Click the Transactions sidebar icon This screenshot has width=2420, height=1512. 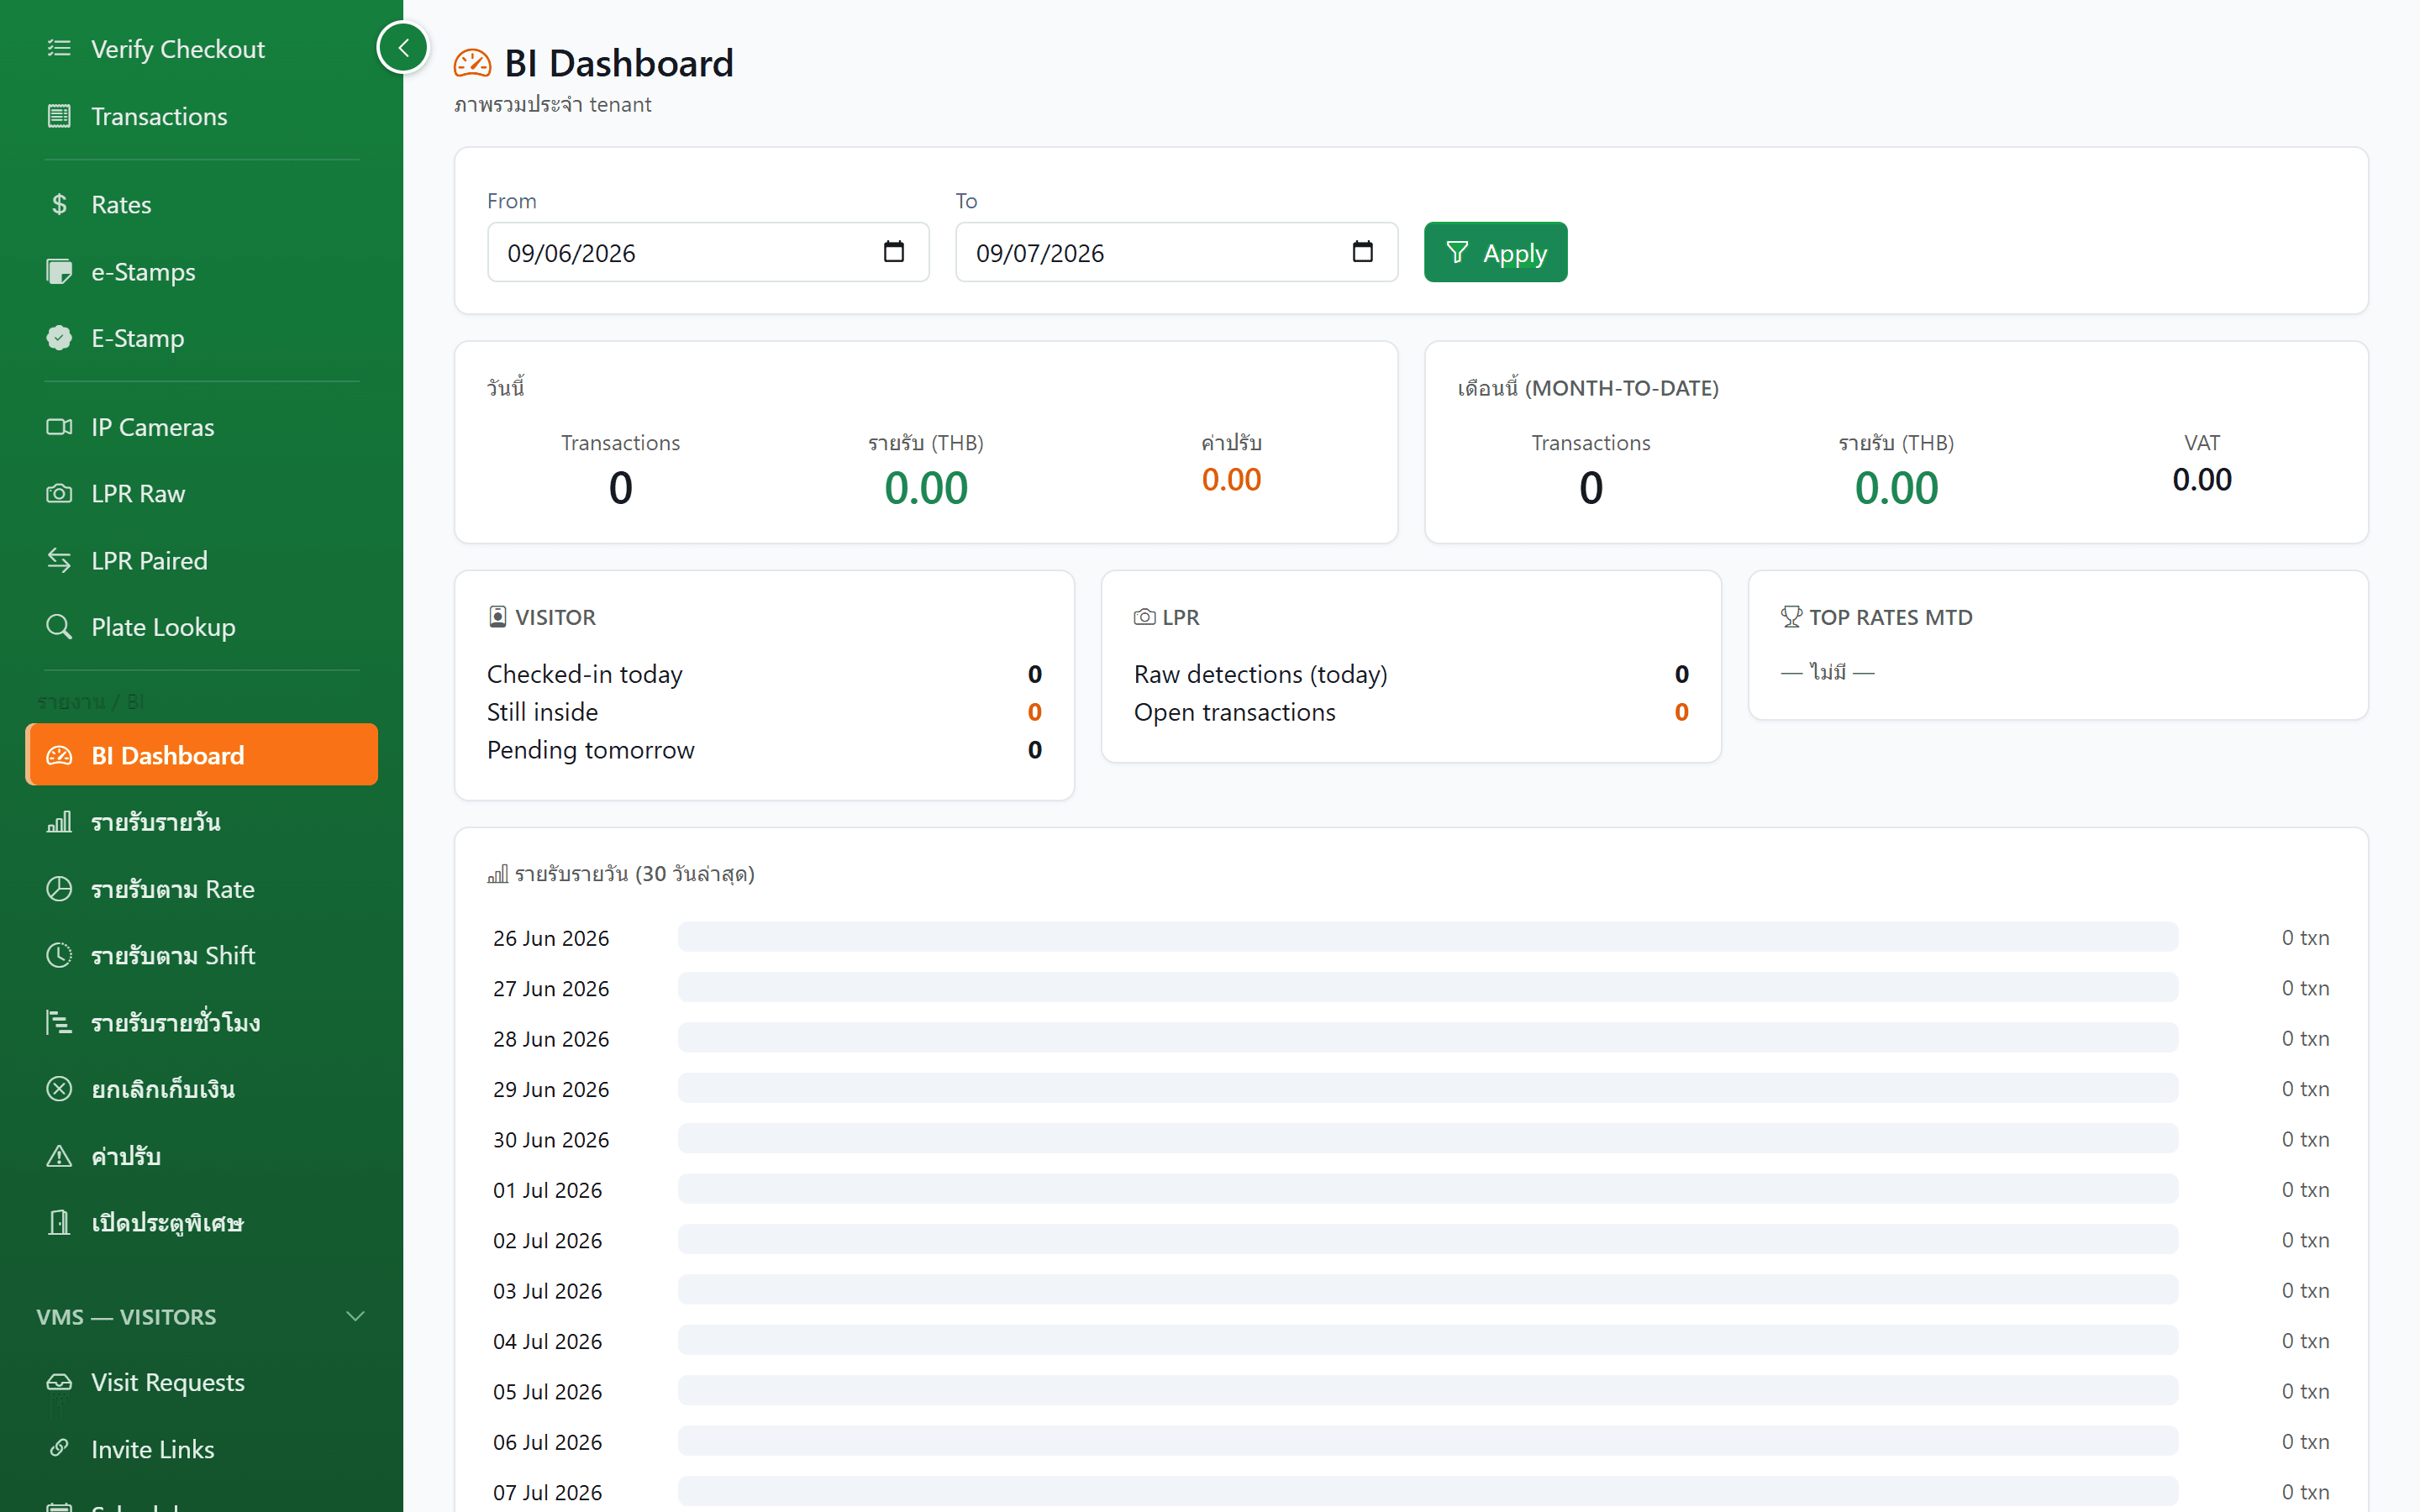click(59, 116)
